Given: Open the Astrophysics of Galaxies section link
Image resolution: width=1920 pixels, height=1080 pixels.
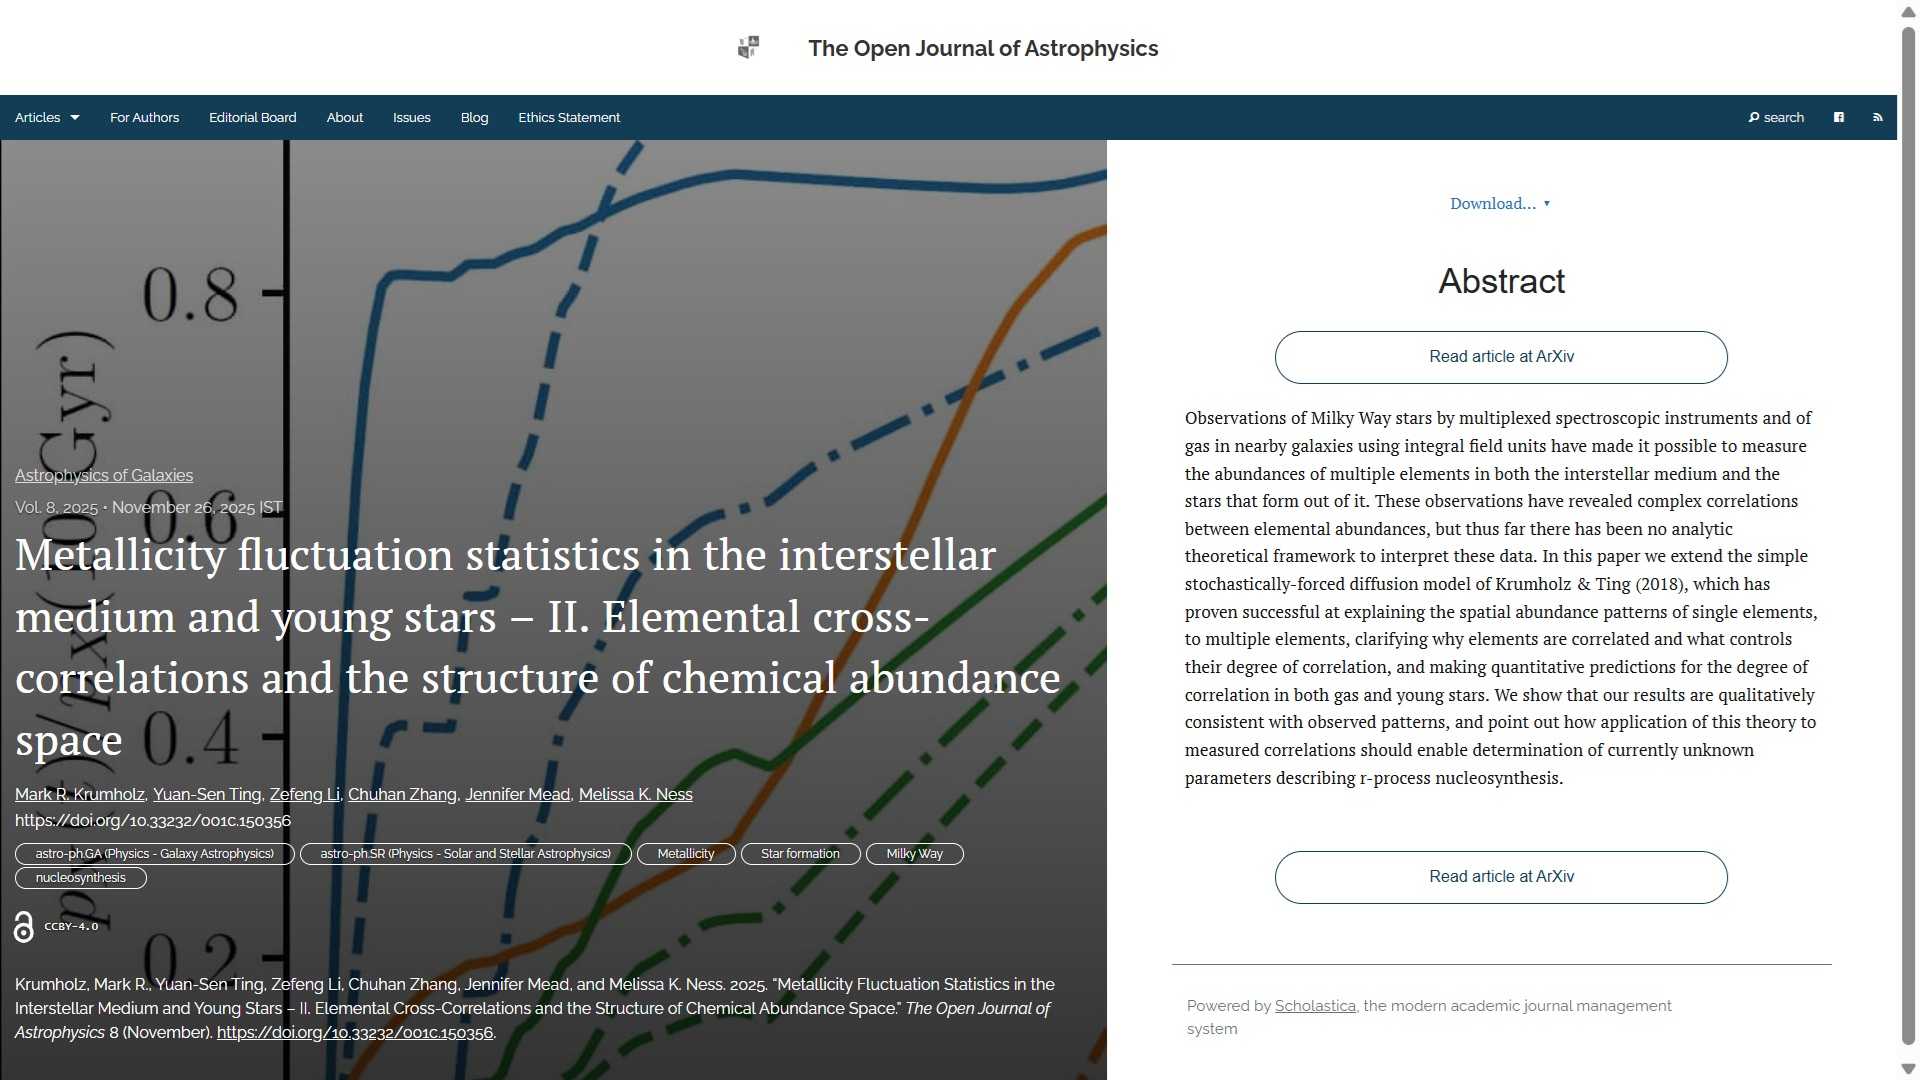Looking at the screenshot, I should coord(104,476).
